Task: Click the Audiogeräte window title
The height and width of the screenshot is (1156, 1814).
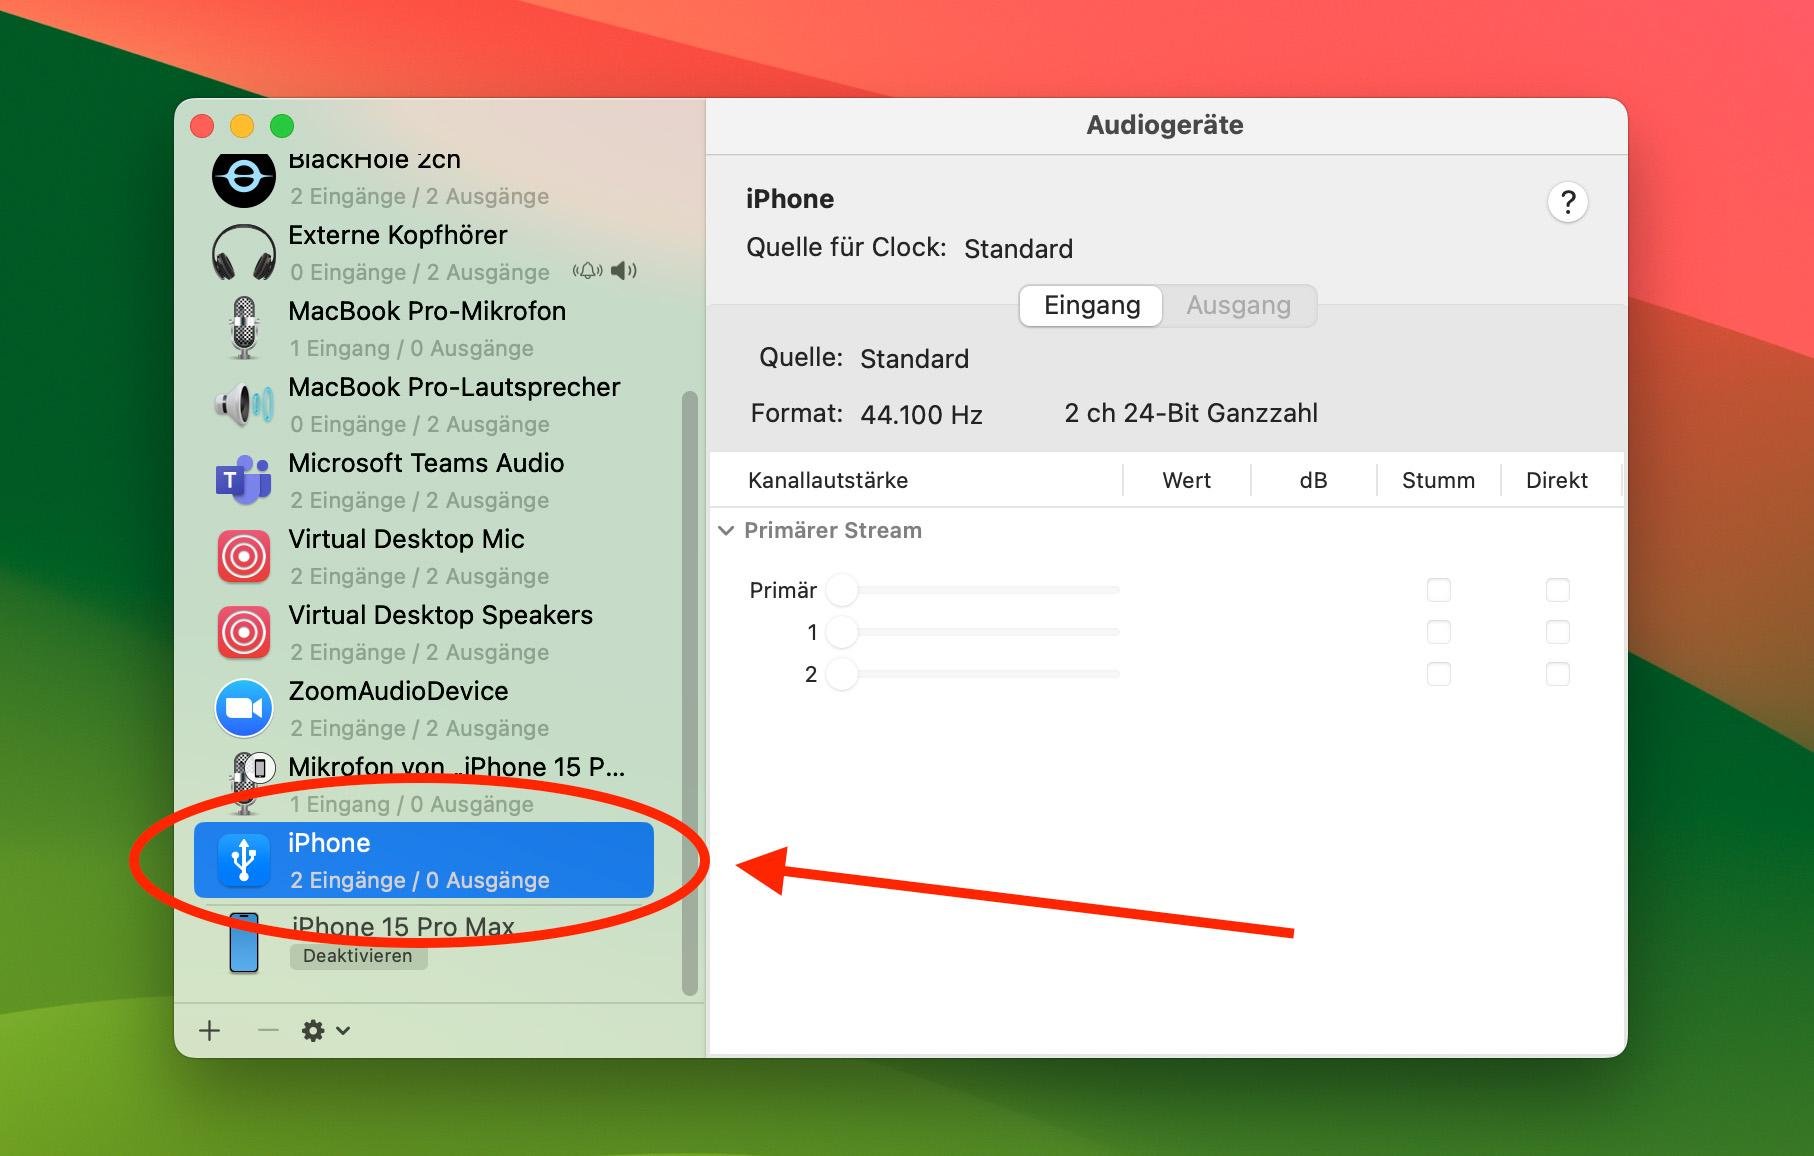Action: 1165,125
